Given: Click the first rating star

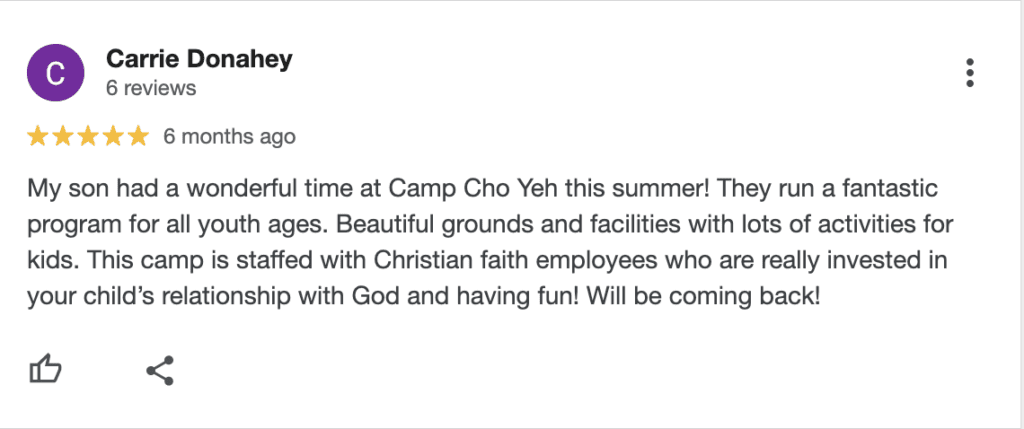Looking at the screenshot, I should 37,136.
